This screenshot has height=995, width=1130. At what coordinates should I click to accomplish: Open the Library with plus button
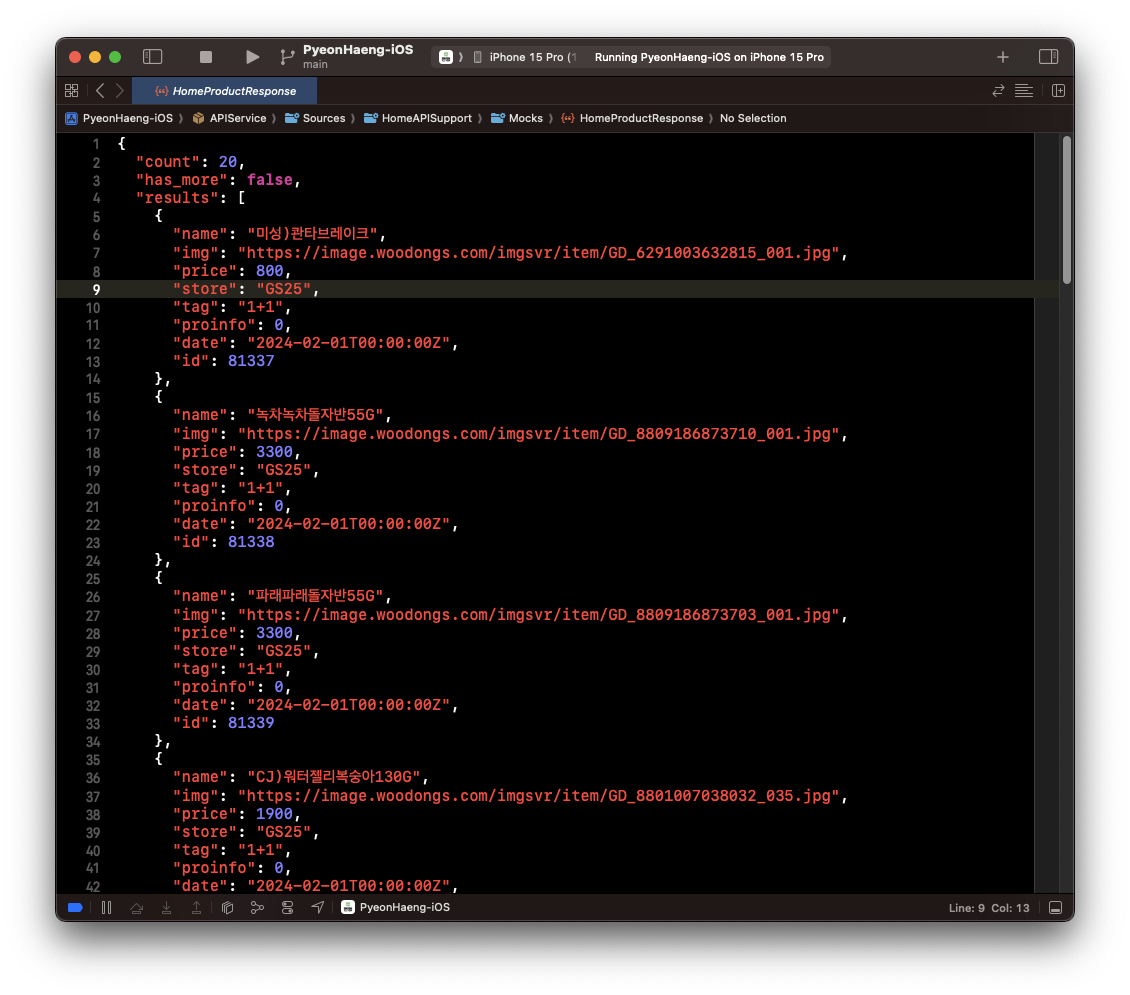(1002, 57)
